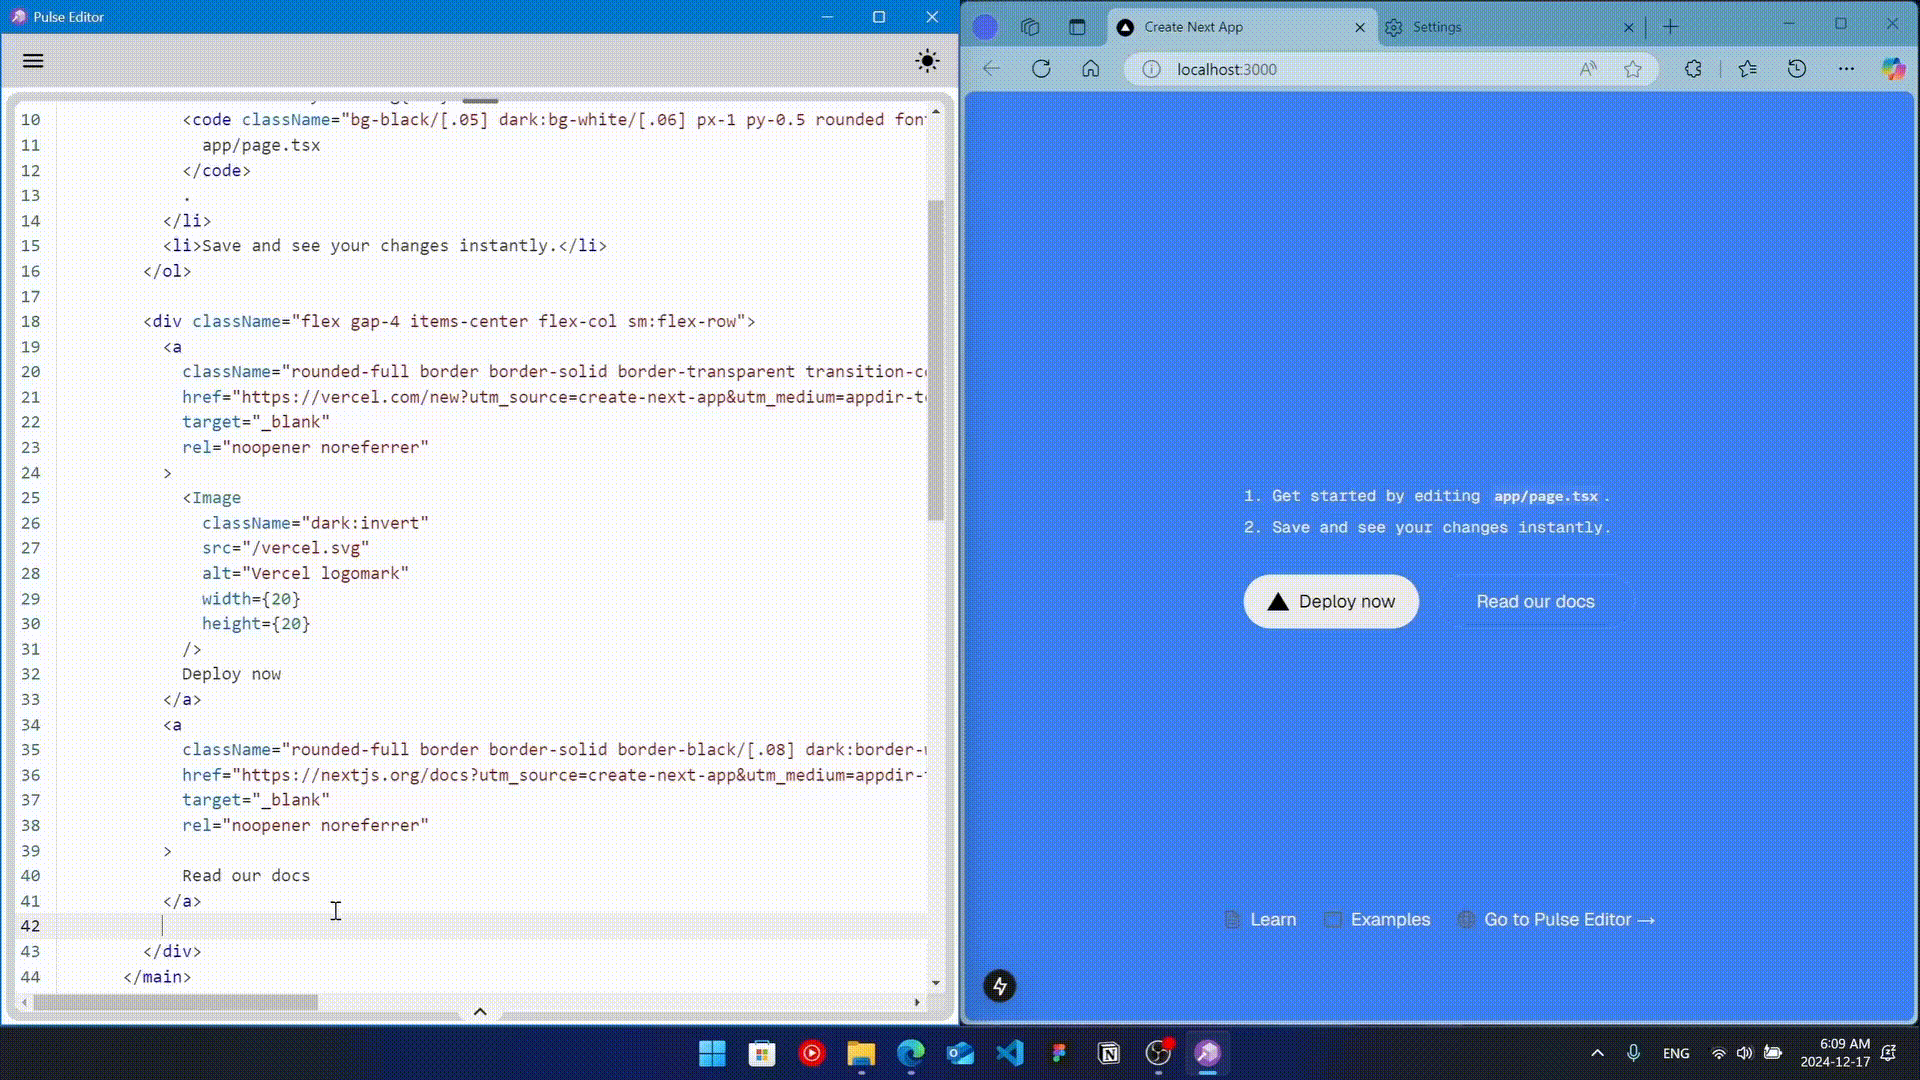Select the Create Next App tab
1920x1080 pixels.
[1230, 27]
